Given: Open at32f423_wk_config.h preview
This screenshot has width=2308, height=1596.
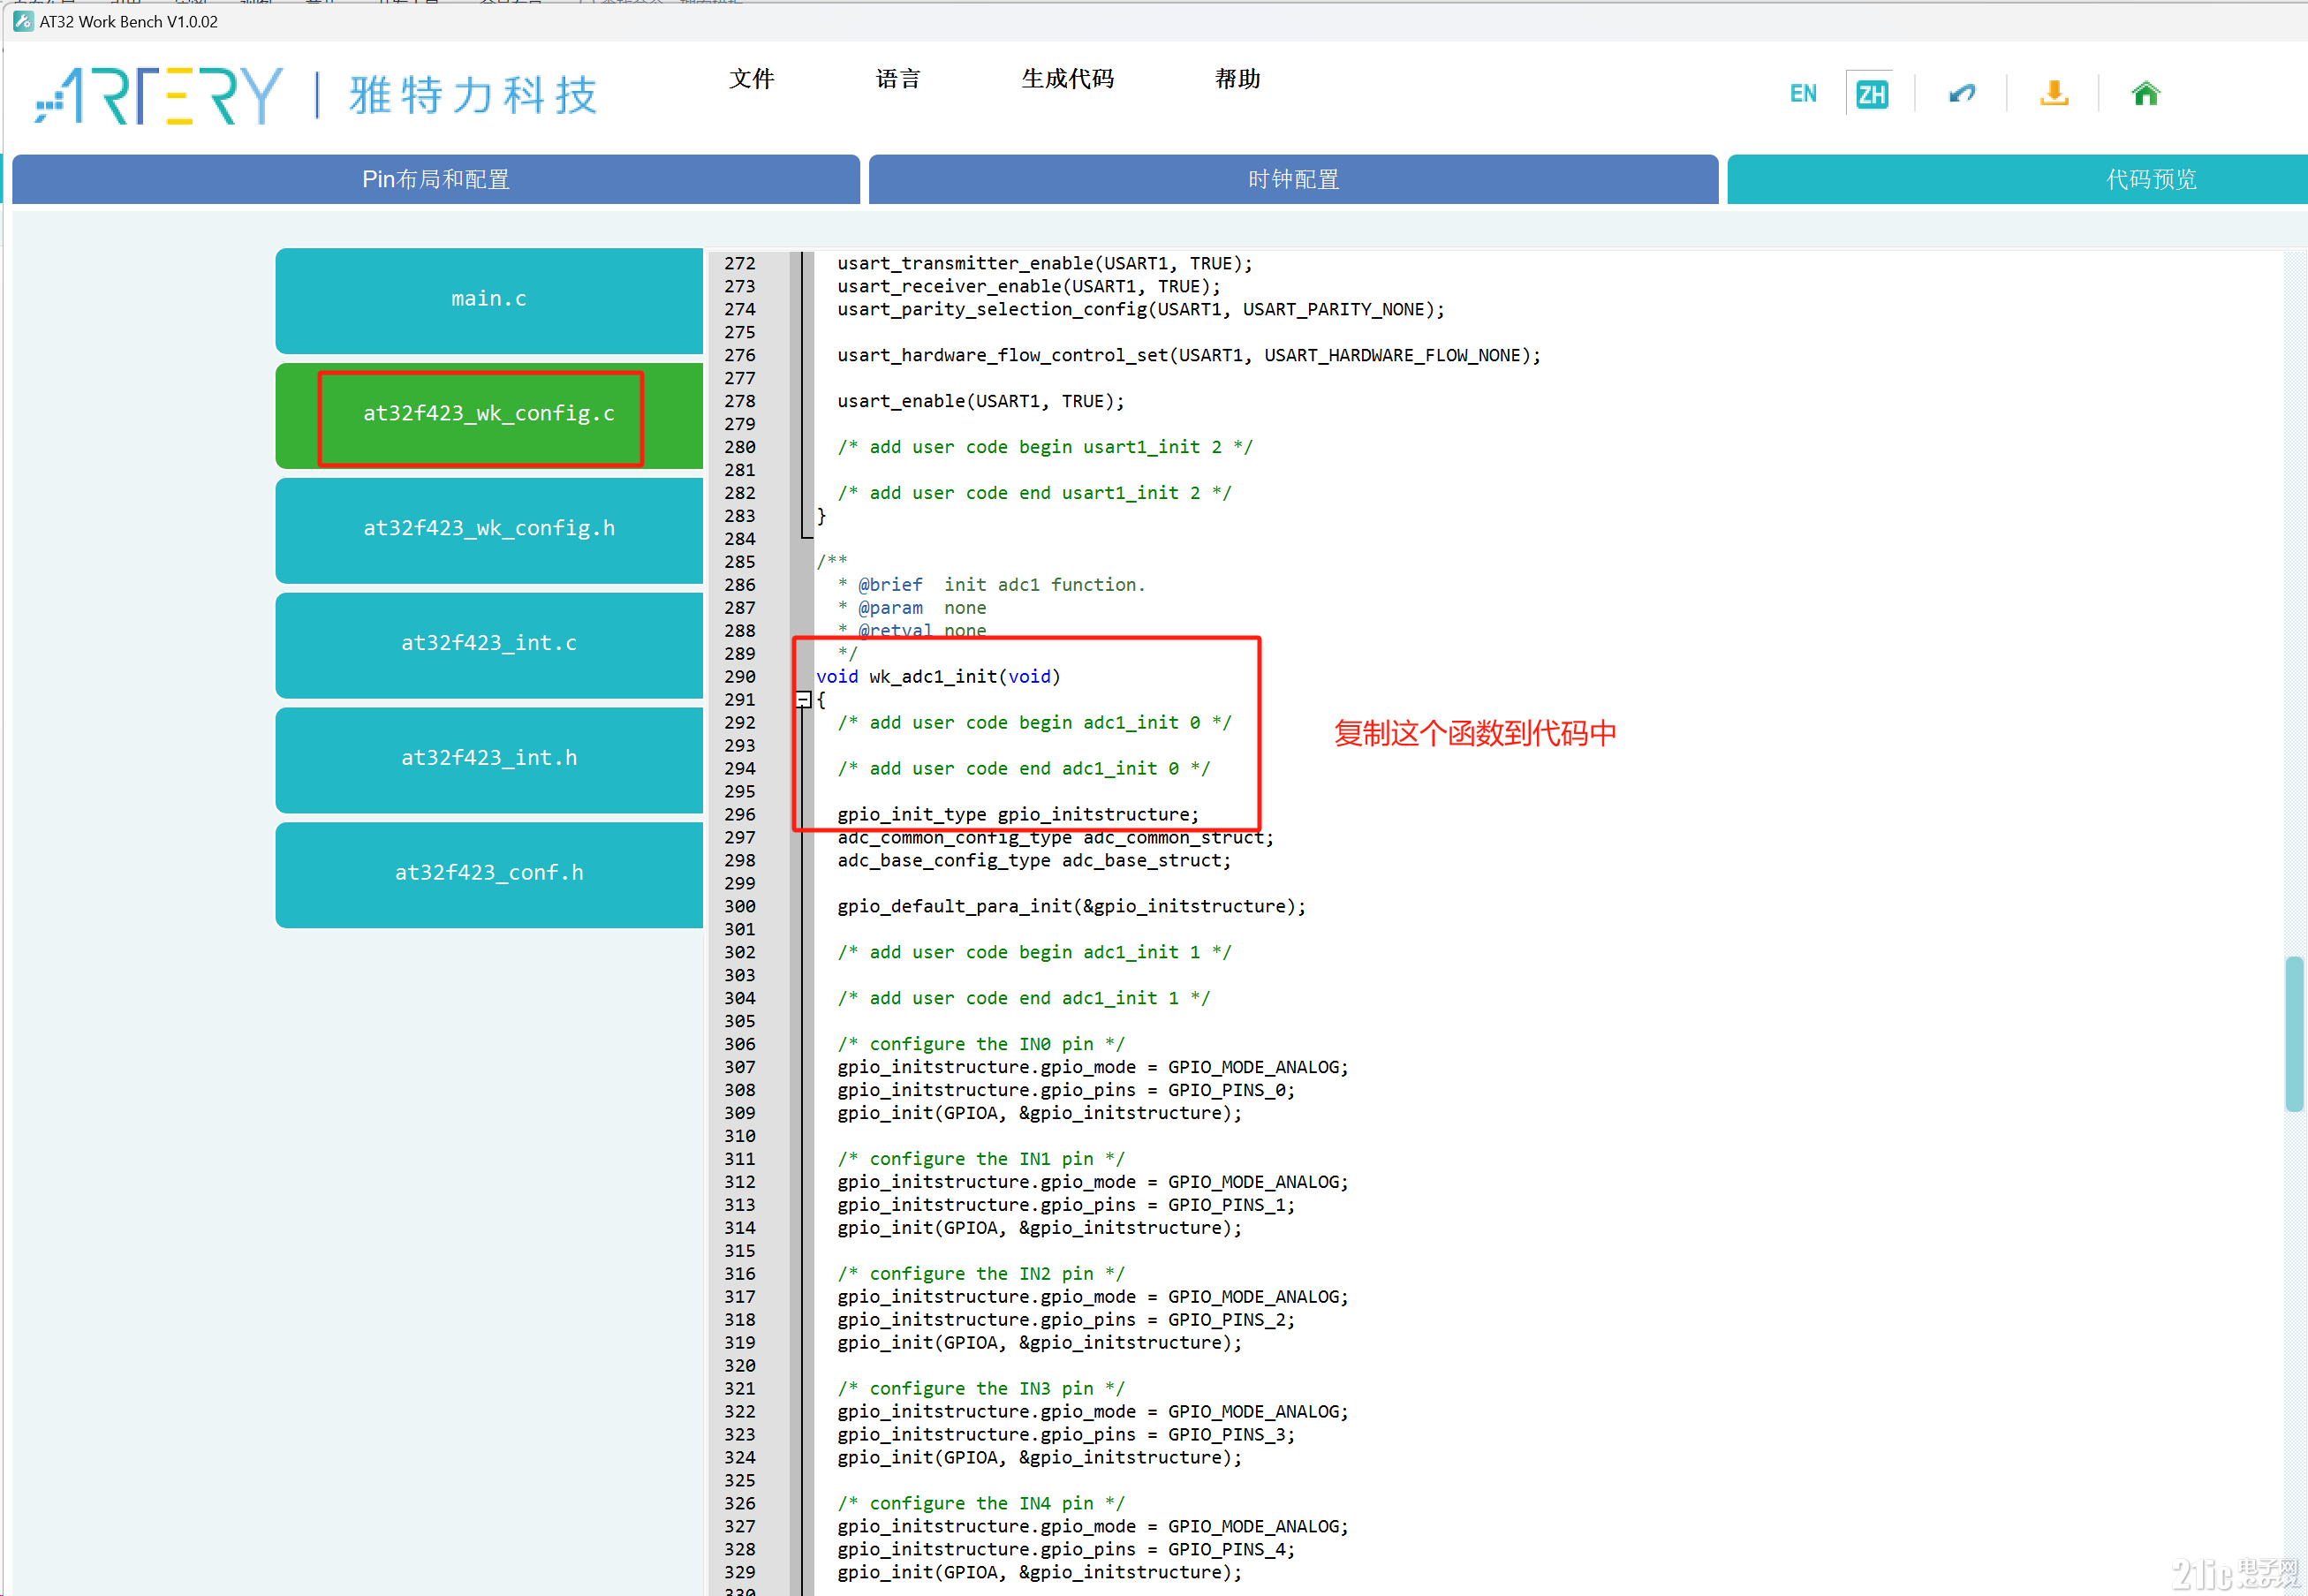Looking at the screenshot, I should coord(489,529).
